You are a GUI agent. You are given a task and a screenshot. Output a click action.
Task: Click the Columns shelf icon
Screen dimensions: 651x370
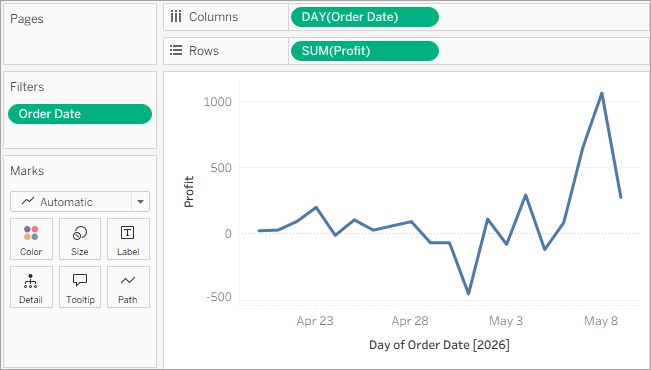[176, 17]
